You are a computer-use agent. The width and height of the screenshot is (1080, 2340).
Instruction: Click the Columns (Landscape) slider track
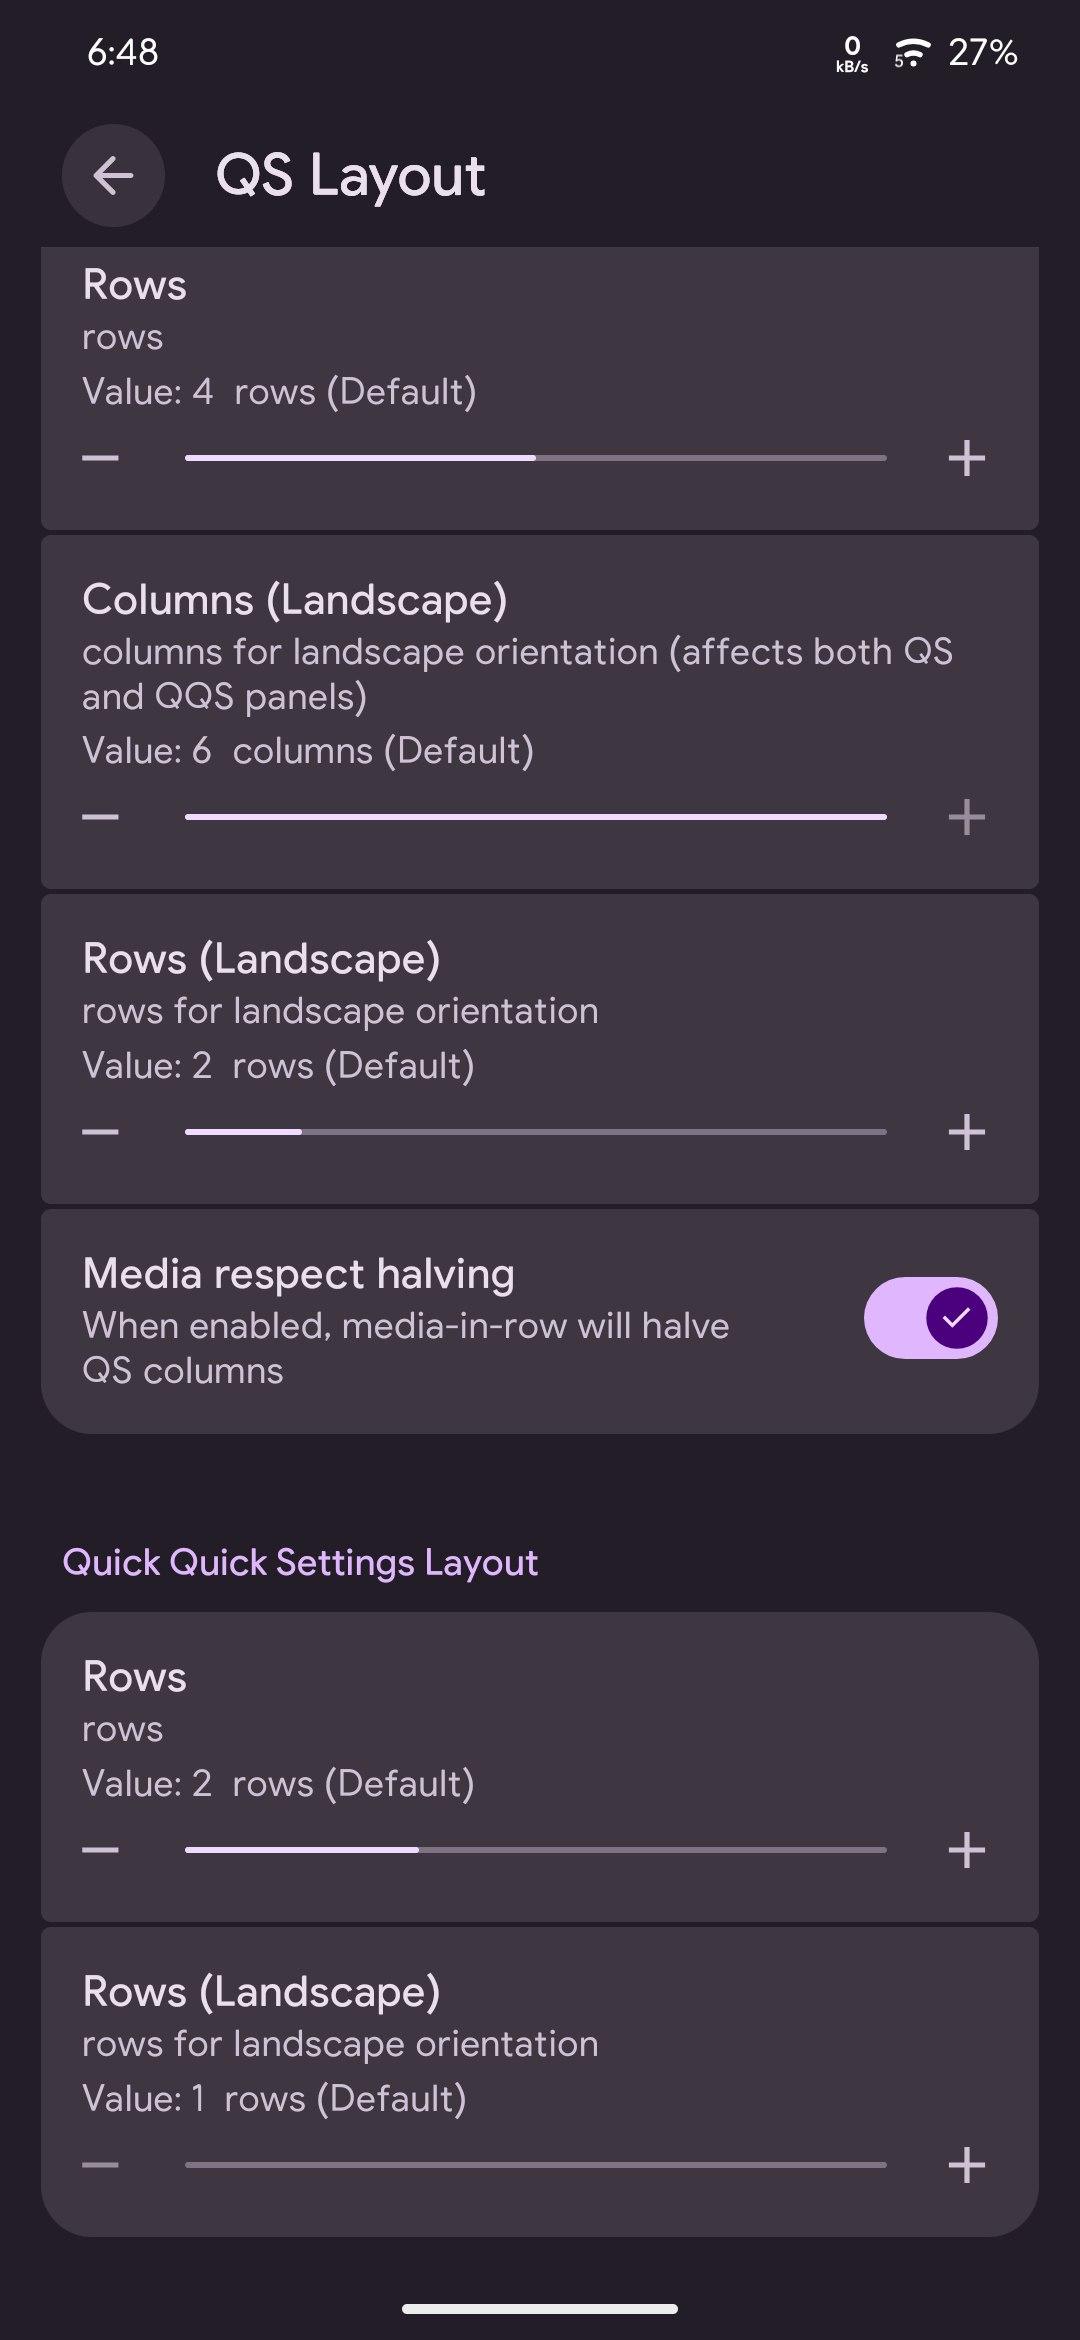(x=536, y=817)
